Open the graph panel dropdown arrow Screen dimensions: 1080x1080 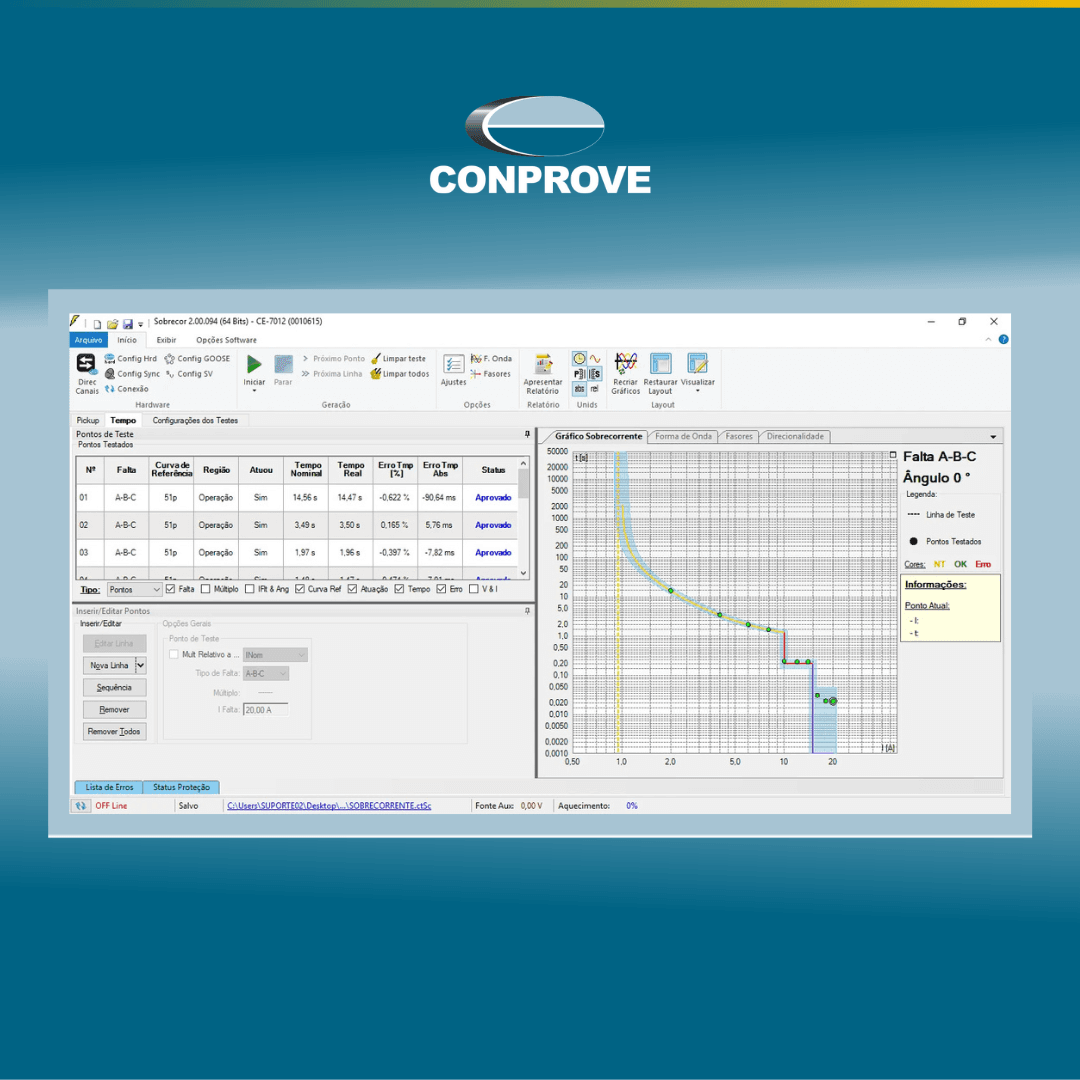[x=994, y=436]
